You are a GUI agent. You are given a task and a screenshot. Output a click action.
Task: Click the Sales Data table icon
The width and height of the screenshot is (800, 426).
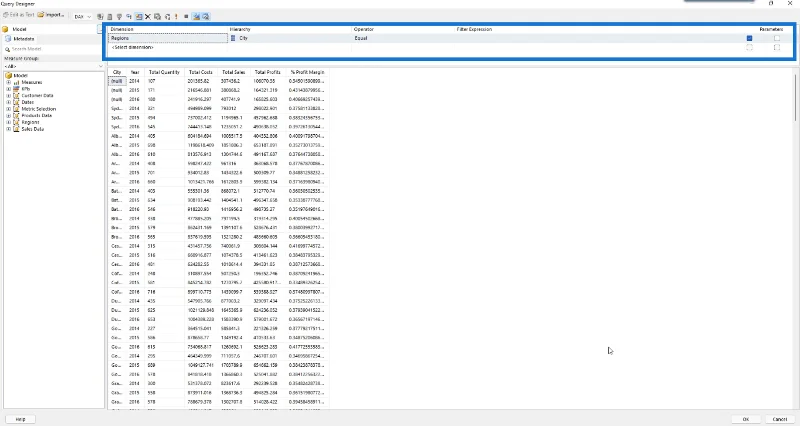[16, 129]
